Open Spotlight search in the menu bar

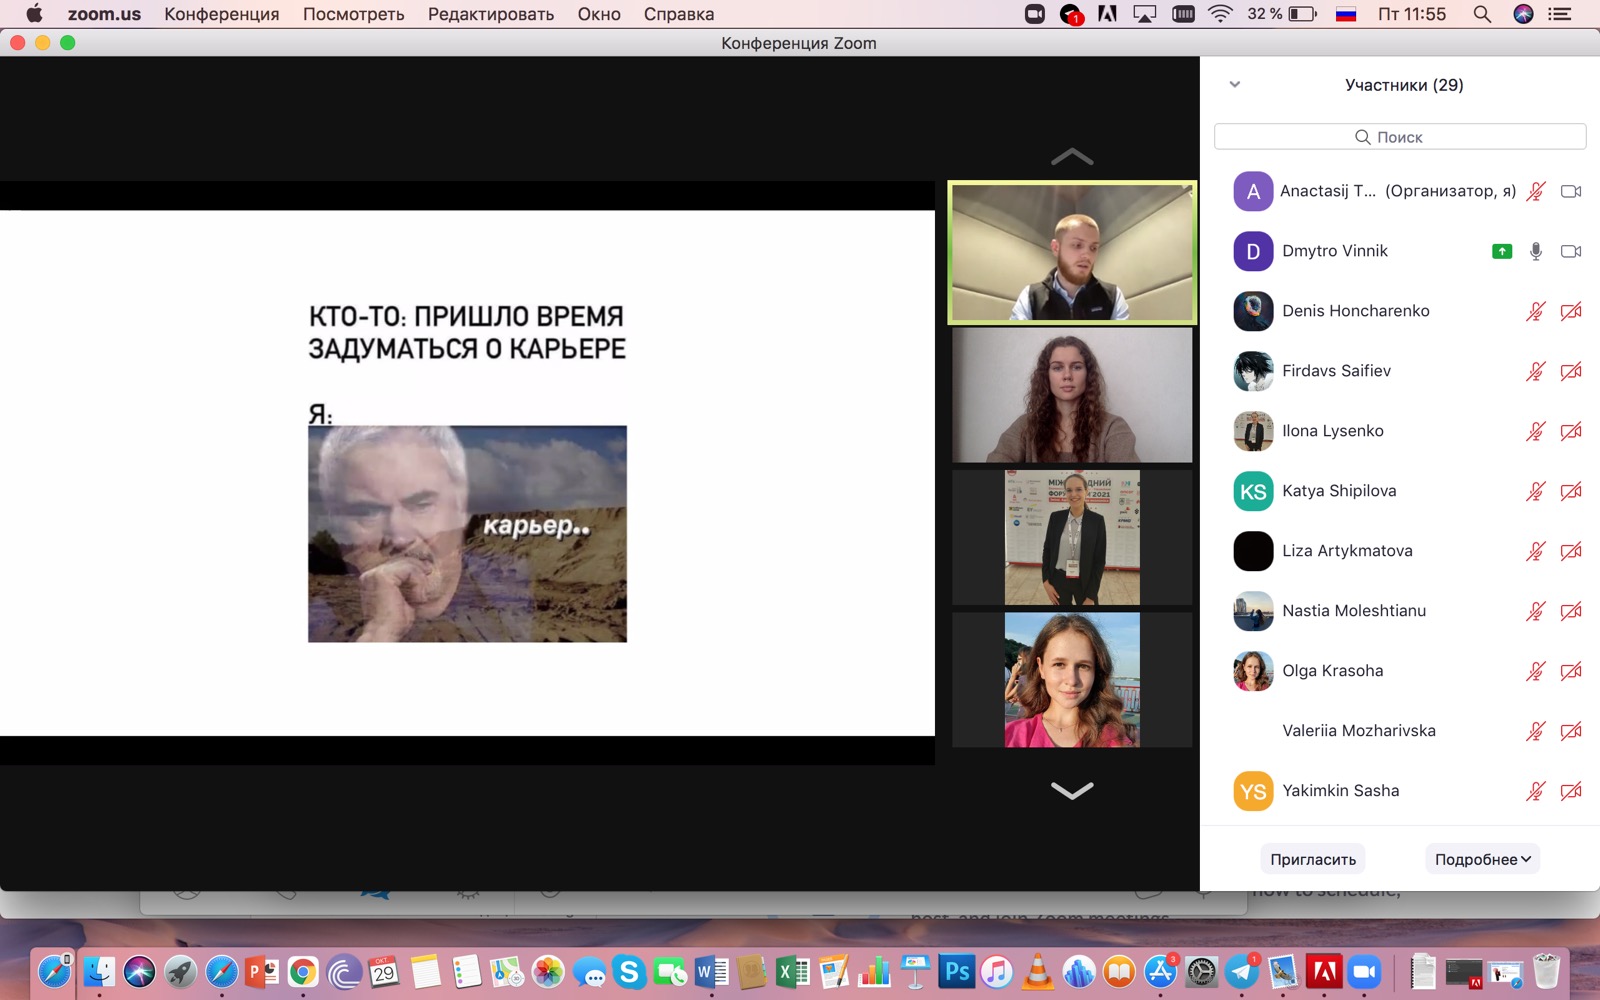point(1482,14)
